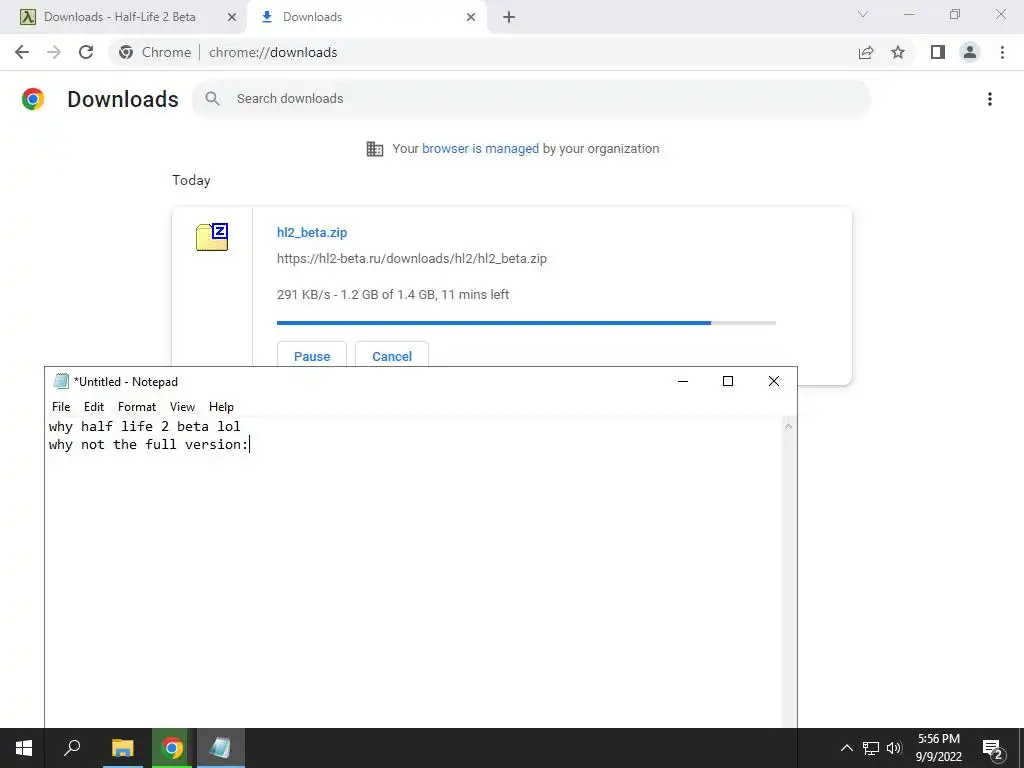The image size is (1024, 768).
Task: Go back using Chrome's back arrow
Action: click(22, 52)
